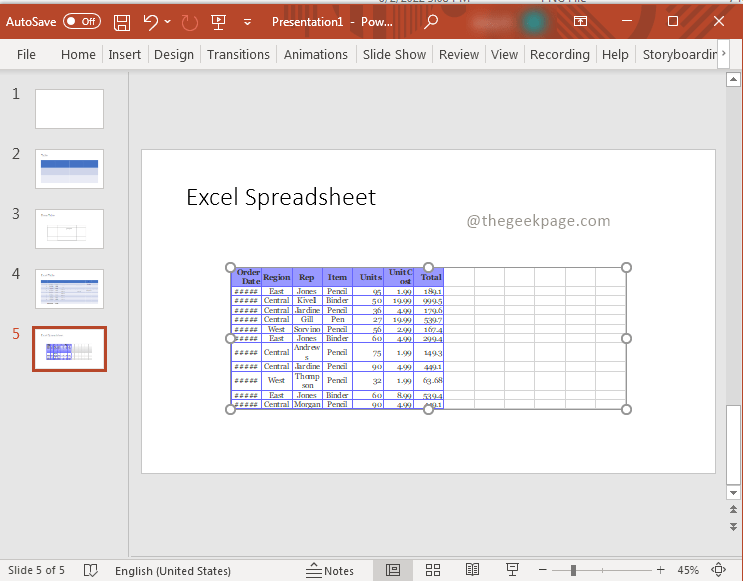The image size is (743, 581).
Task: Click the 45% zoom level
Action: (688, 570)
